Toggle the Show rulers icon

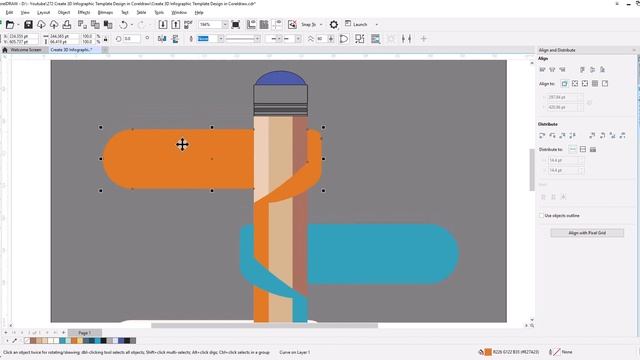pyautogui.click(x=251, y=24)
